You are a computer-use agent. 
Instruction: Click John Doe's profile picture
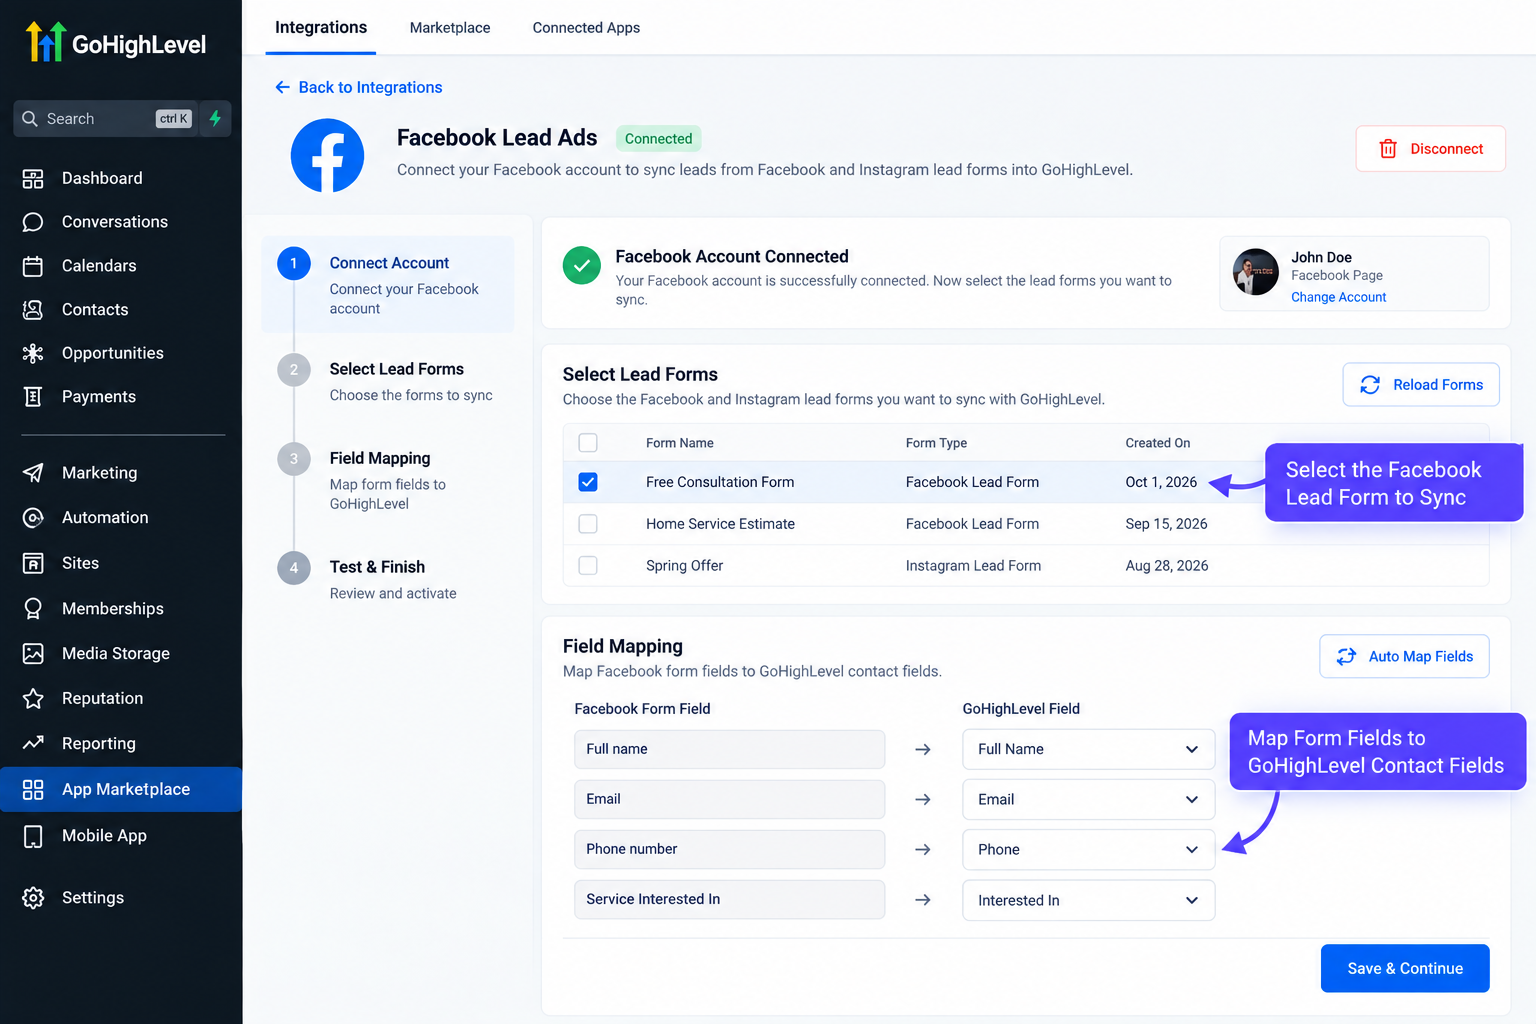1256,272
